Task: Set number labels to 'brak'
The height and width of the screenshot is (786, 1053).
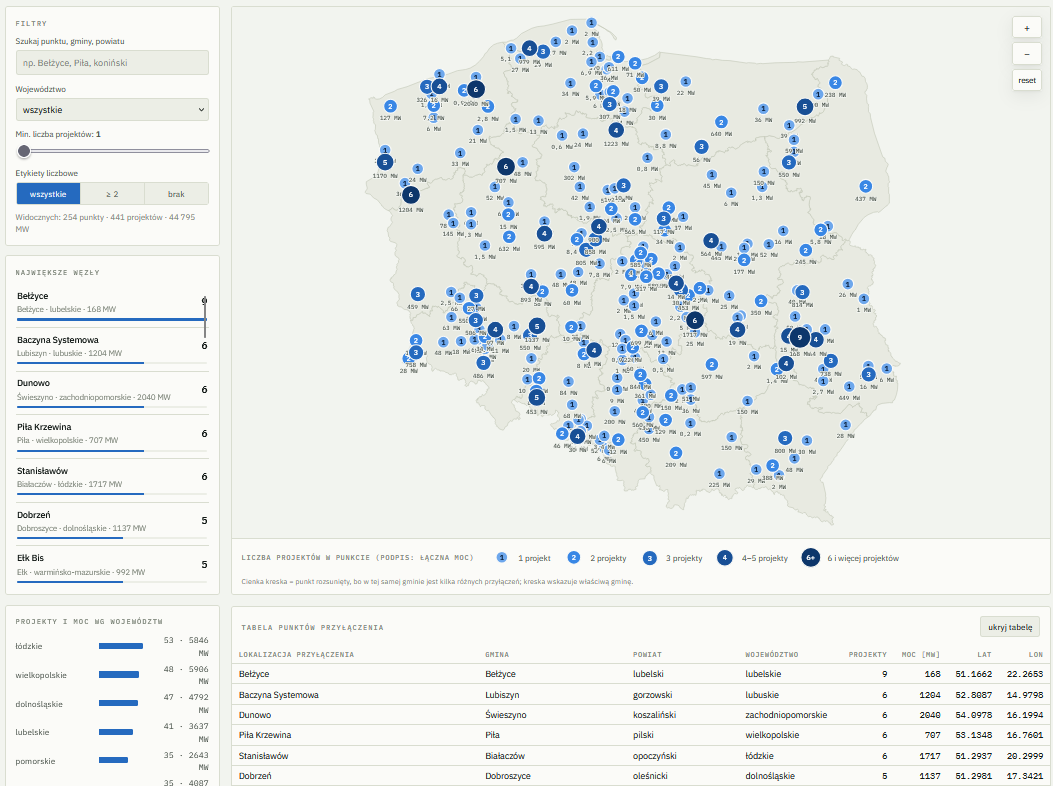Action: click(176, 194)
